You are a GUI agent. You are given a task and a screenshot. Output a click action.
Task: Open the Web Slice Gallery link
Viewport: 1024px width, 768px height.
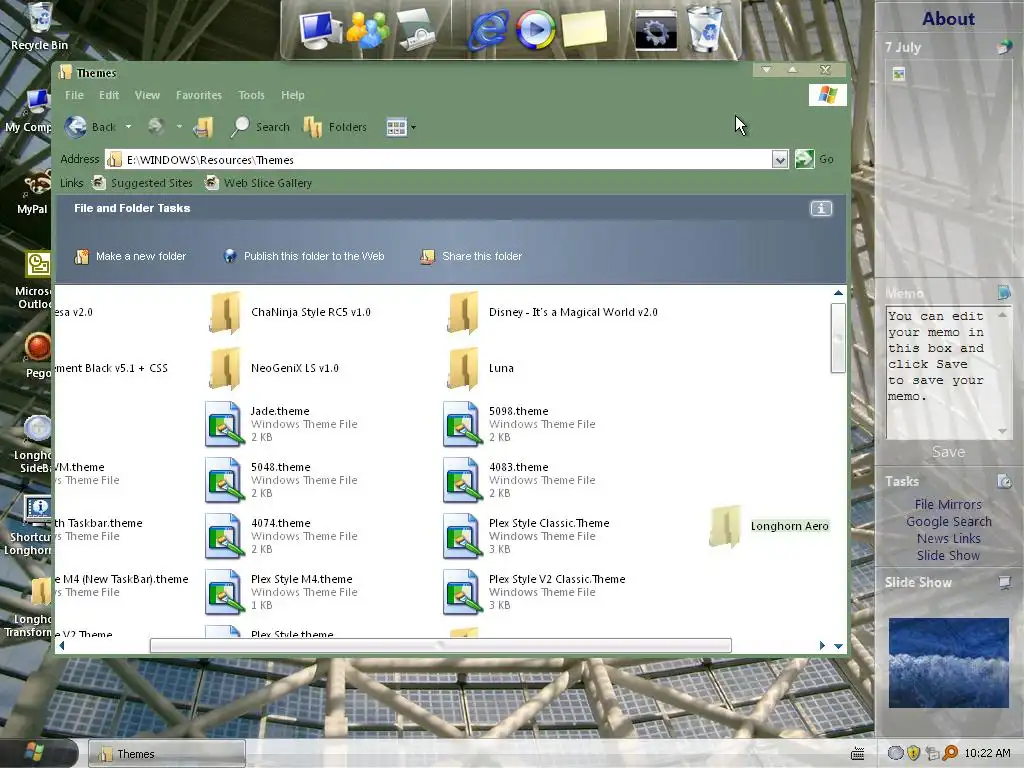(x=259, y=183)
